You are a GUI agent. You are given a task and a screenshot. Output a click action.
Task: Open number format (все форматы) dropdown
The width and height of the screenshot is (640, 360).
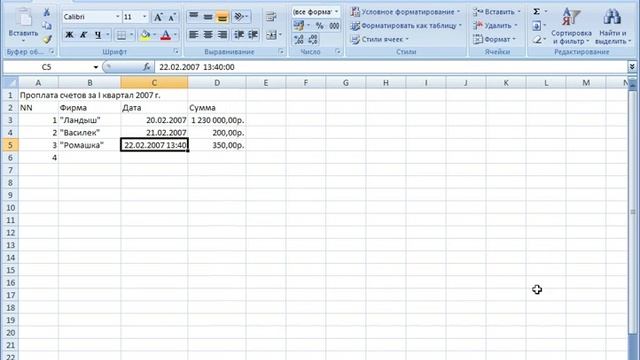tap(336, 12)
